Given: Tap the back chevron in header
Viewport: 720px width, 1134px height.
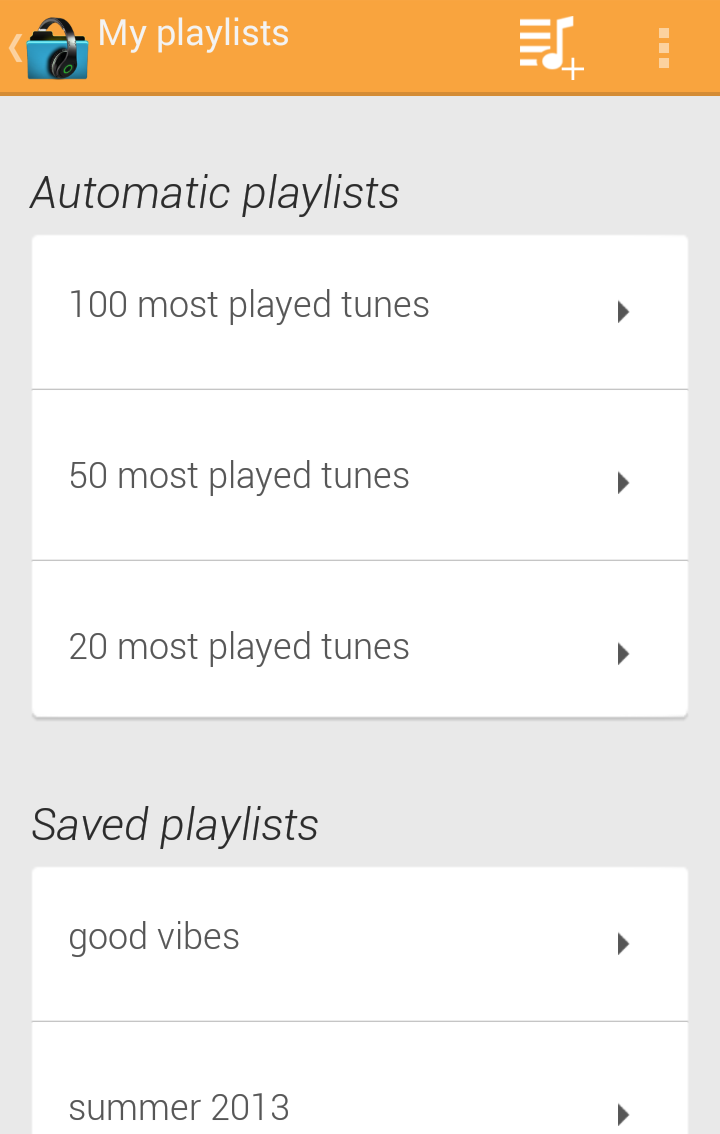Looking at the screenshot, I should [x=14, y=48].
